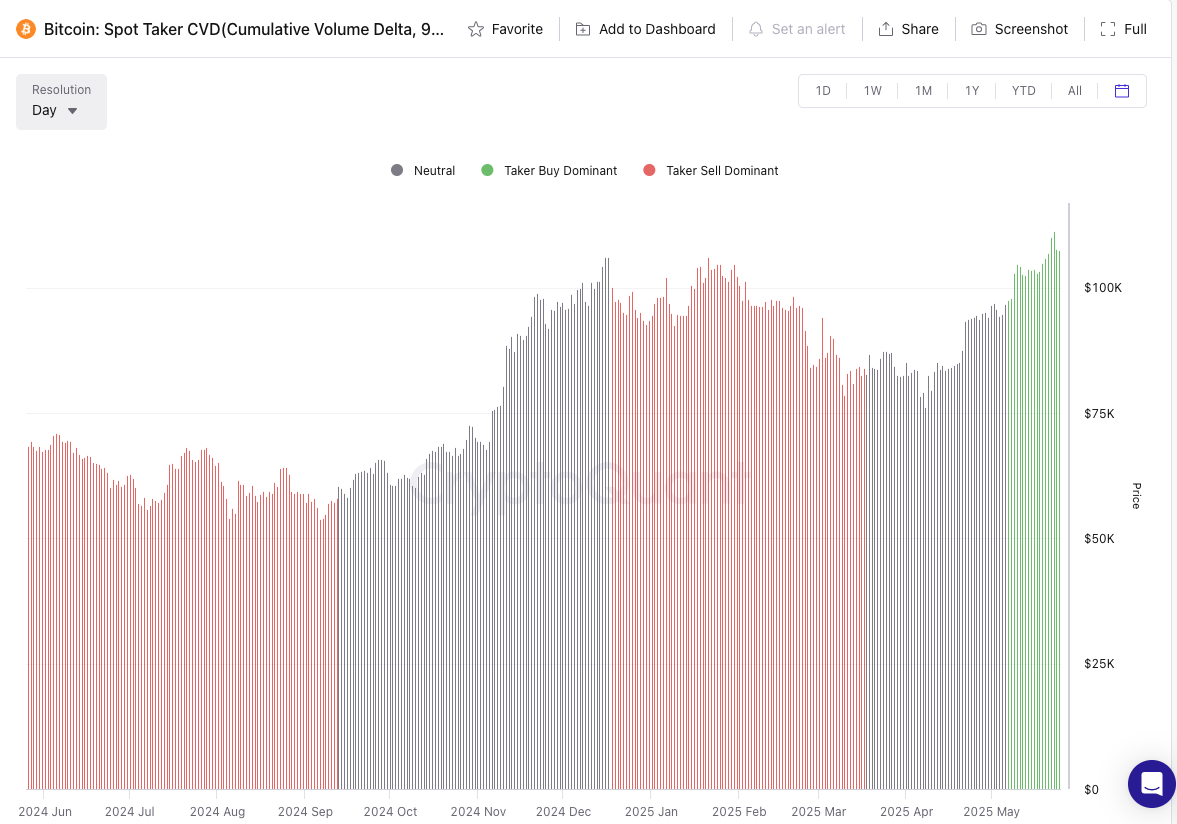Select the 1Y range button
The width and height of the screenshot is (1177, 824).
click(972, 91)
